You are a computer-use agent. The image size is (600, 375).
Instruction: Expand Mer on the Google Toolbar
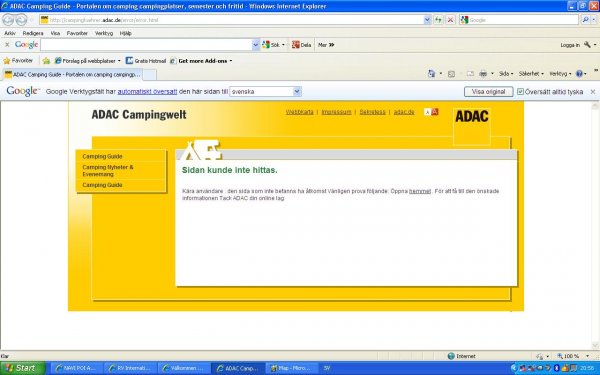326,45
